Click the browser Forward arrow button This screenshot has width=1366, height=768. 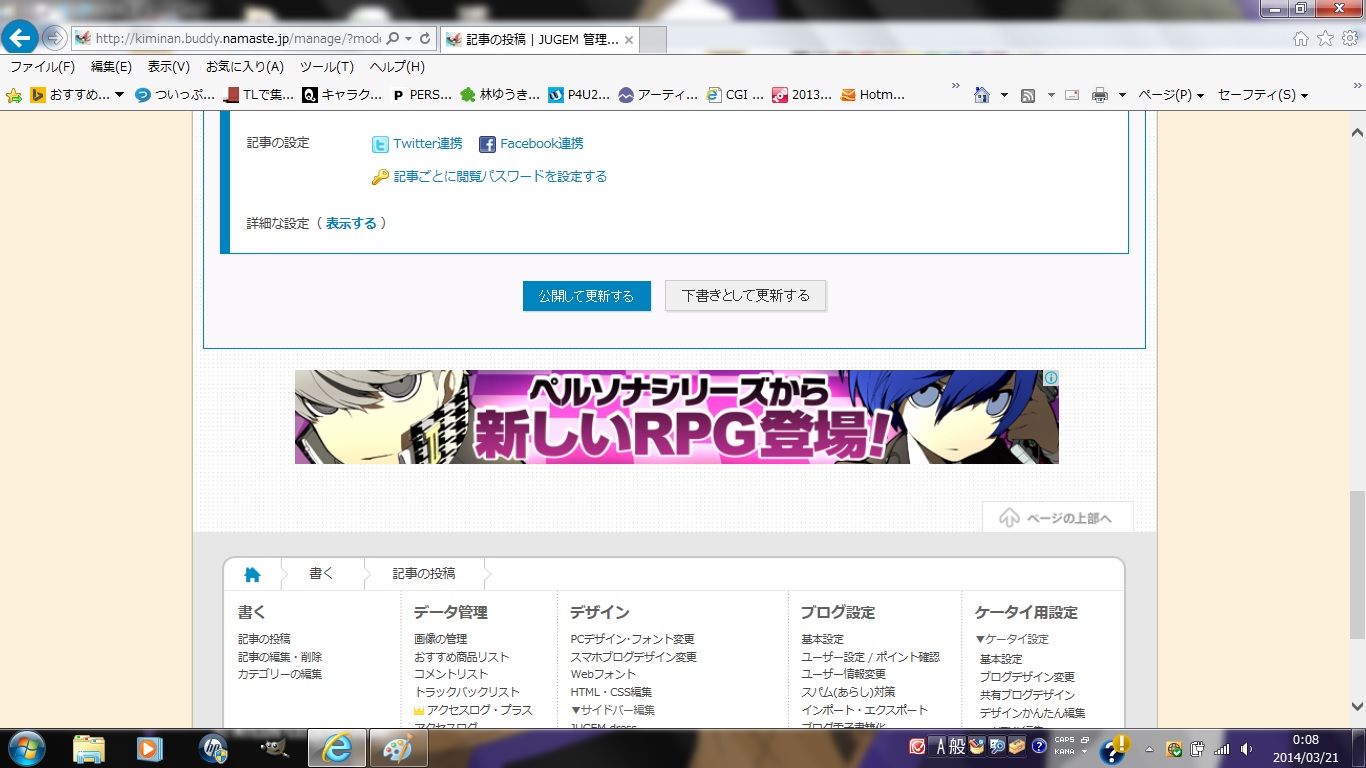[53, 38]
